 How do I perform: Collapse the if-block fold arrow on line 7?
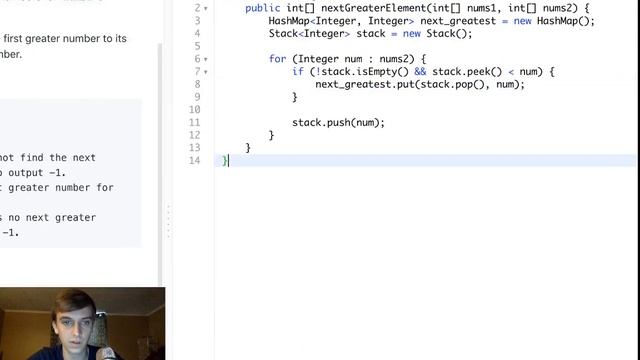206,72
